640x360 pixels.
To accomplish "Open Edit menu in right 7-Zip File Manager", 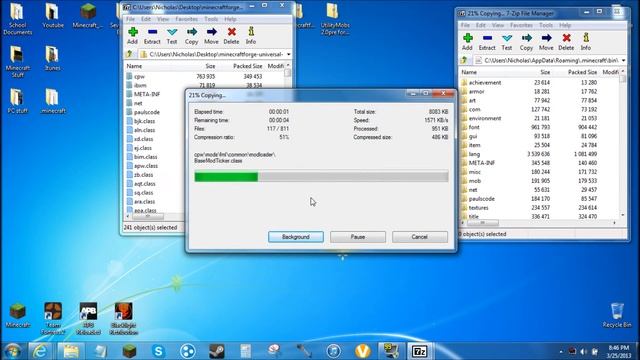I will coord(481,25).
